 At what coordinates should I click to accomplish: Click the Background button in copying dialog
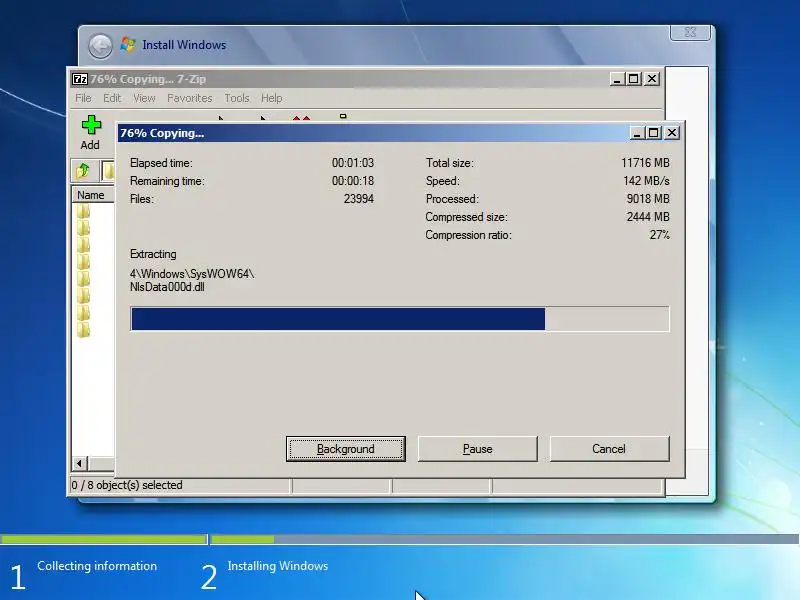pos(345,449)
